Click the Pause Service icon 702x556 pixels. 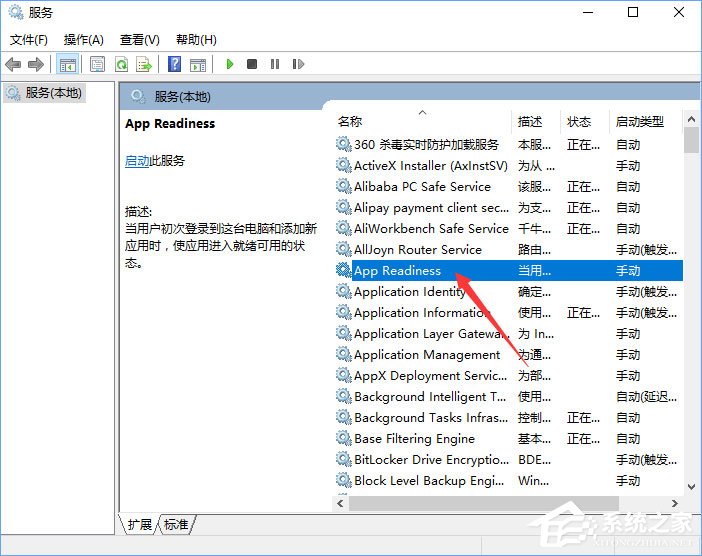click(x=275, y=64)
